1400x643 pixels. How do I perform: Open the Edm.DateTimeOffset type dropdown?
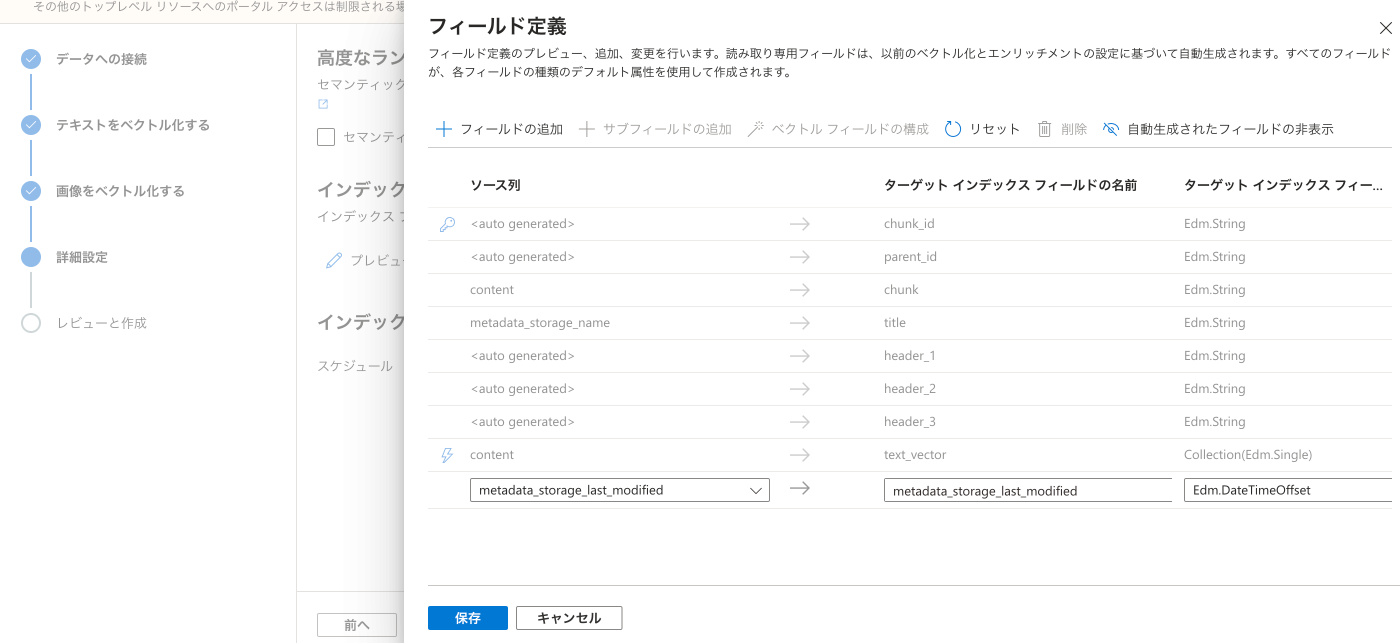pyautogui.click(x=1290, y=490)
